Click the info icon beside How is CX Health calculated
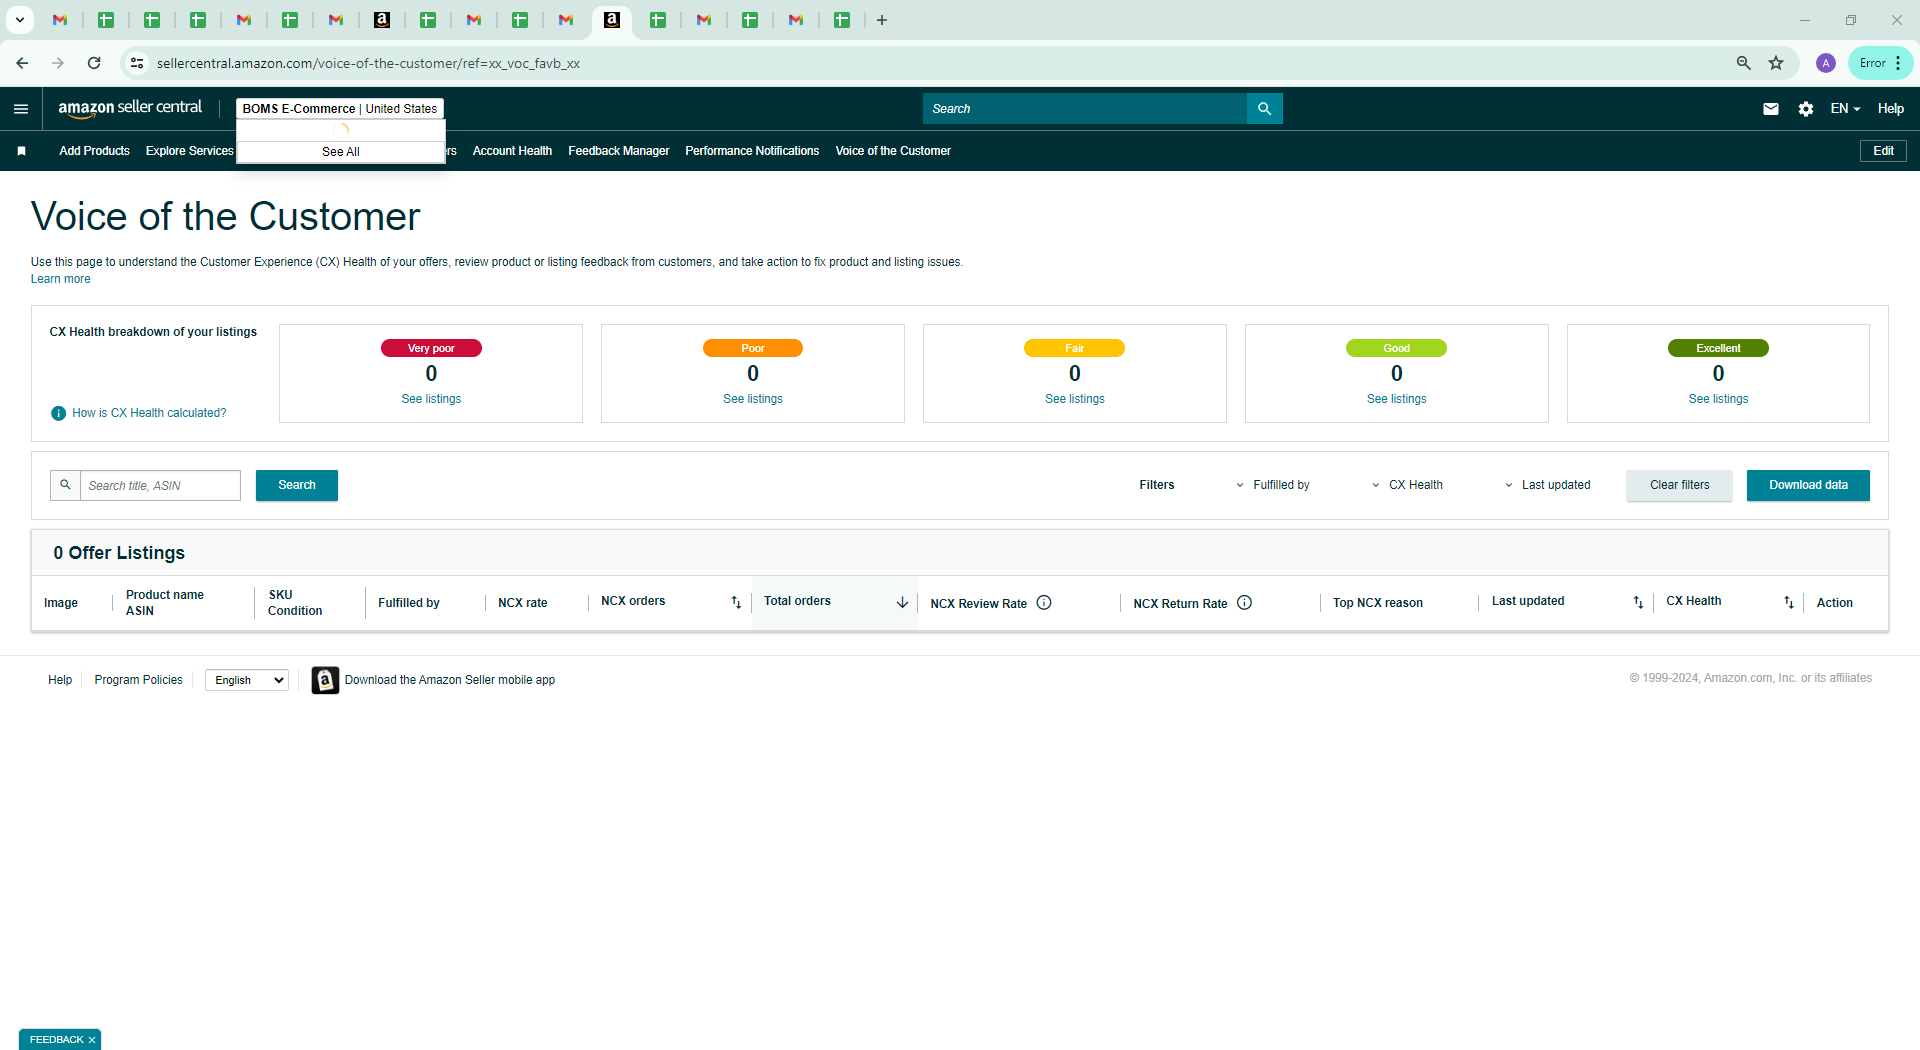 (58, 413)
